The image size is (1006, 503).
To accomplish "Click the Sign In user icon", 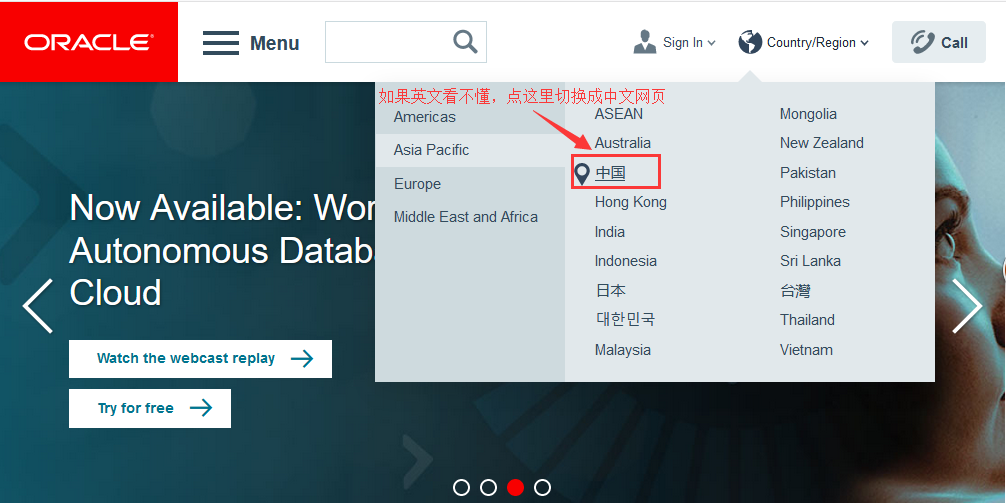I will 644,42.
